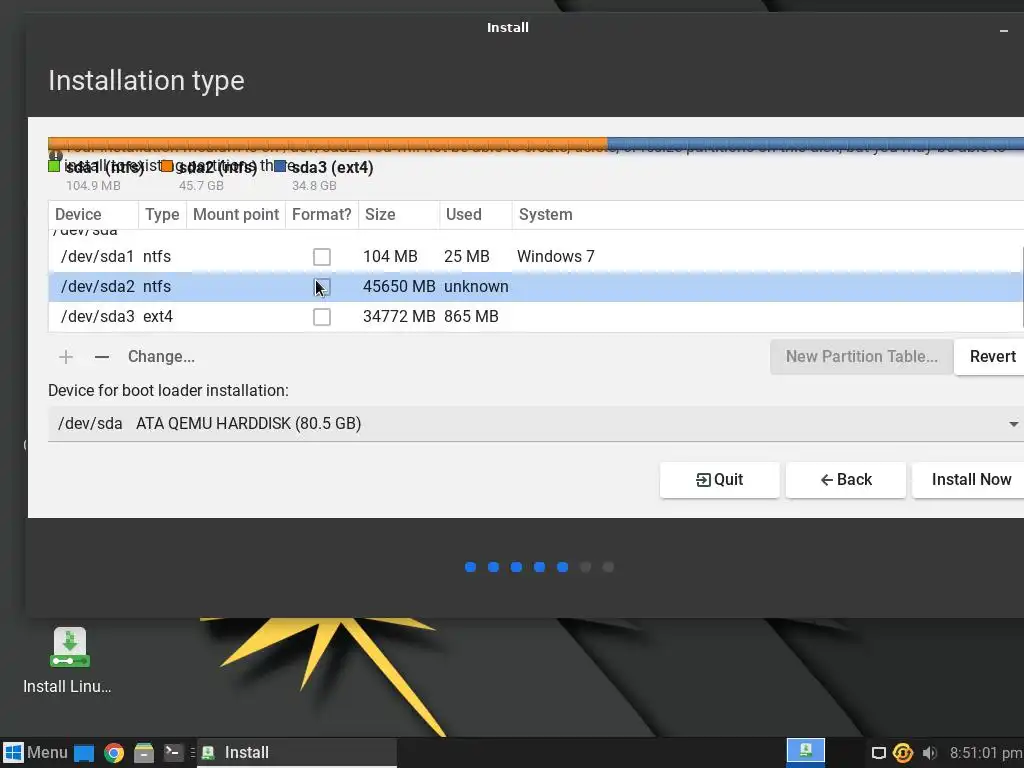This screenshot has height=768, width=1024.
Task: Open the display tray icon
Action: (x=878, y=753)
